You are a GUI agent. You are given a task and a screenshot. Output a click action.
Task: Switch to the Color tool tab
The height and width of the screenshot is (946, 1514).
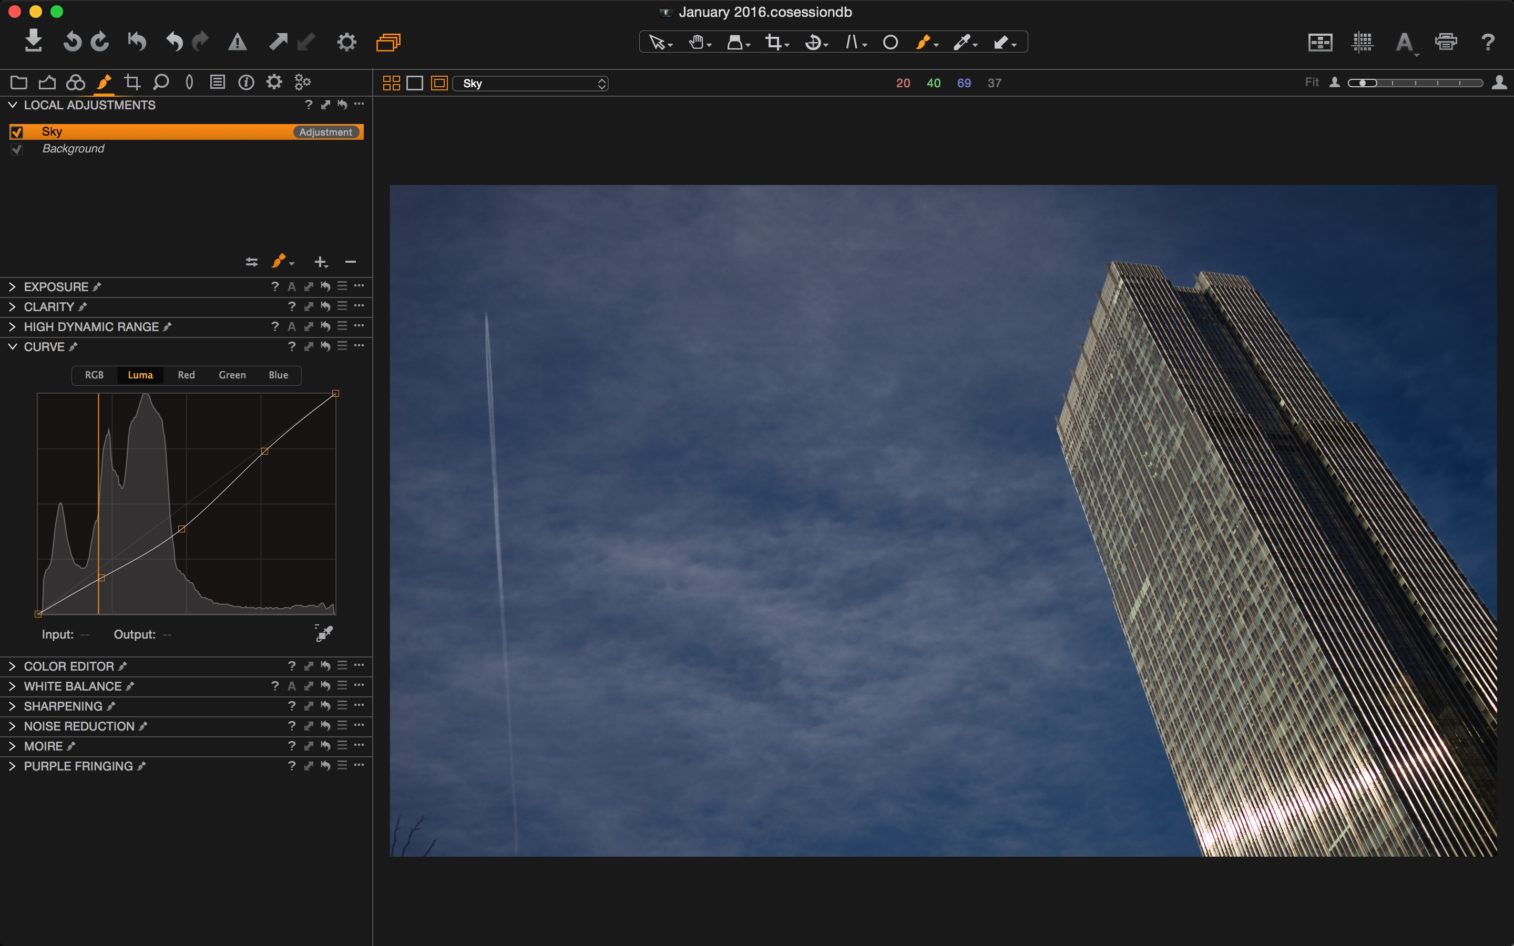[75, 81]
